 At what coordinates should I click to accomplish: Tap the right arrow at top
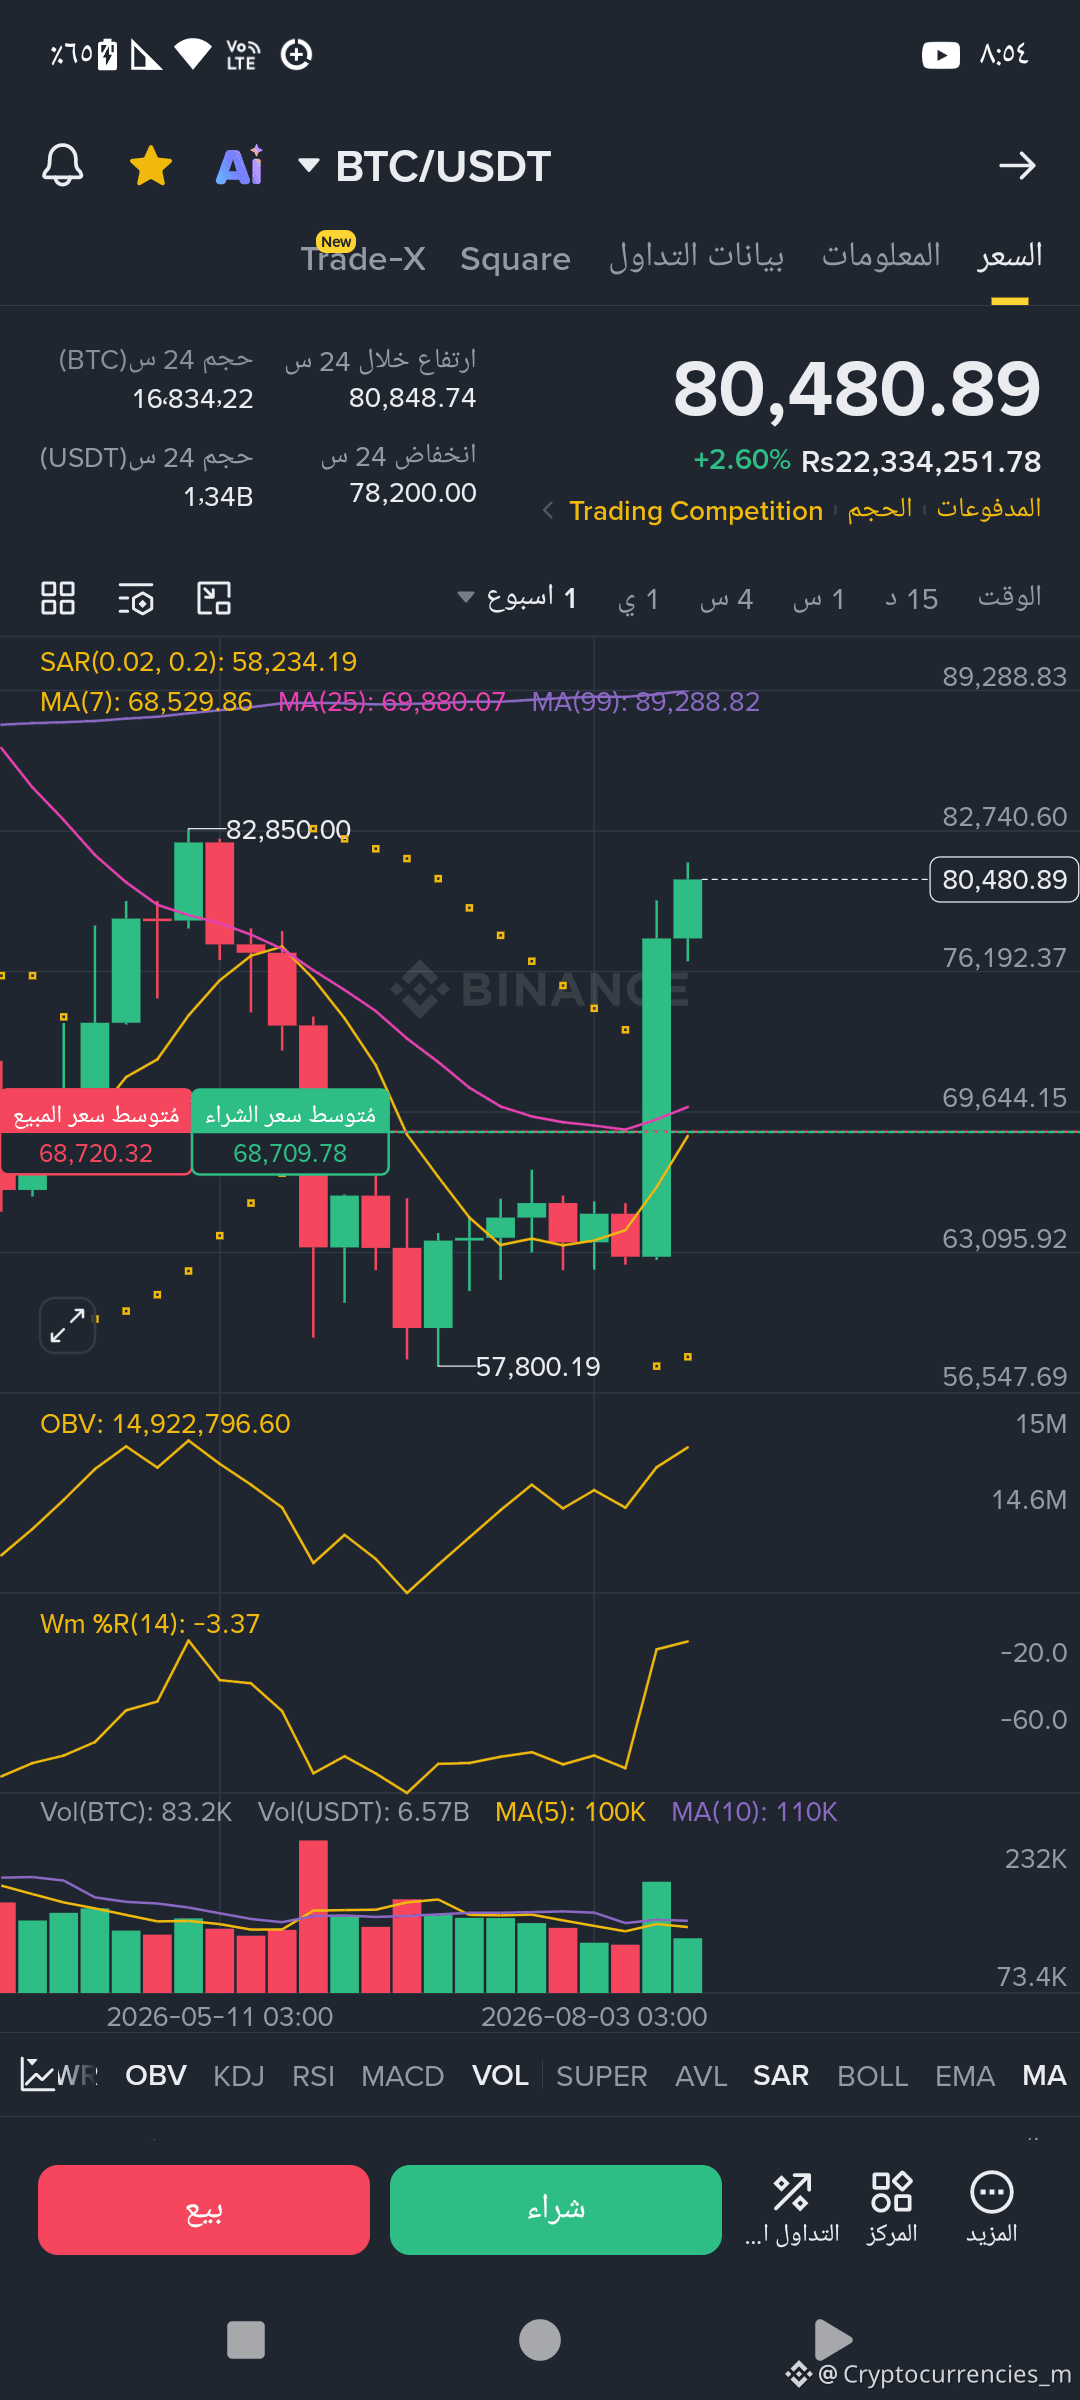point(1017,166)
